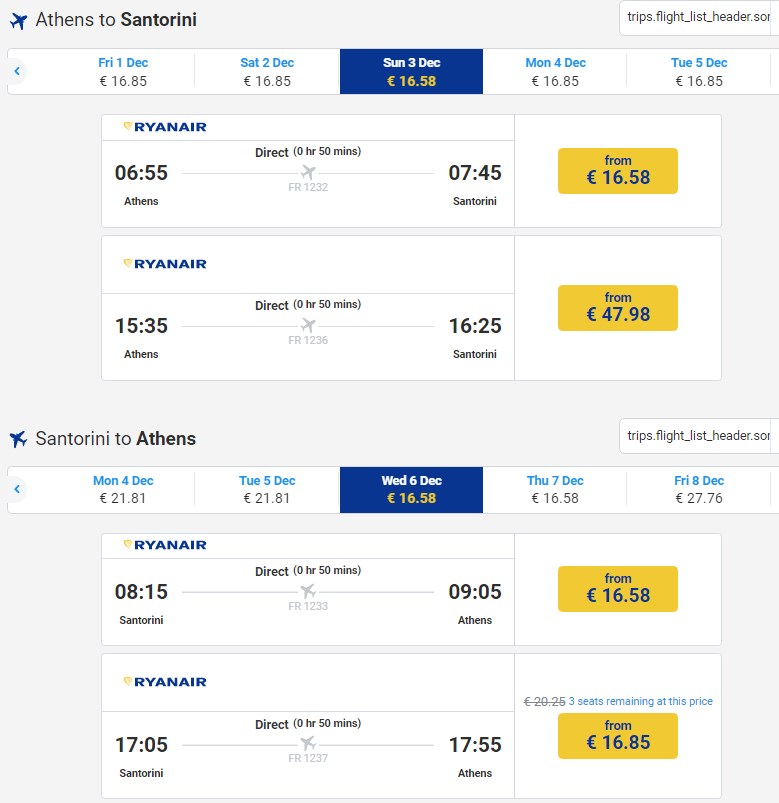Click Ryanair logo on flight FR 1232

[x=164, y=127]
